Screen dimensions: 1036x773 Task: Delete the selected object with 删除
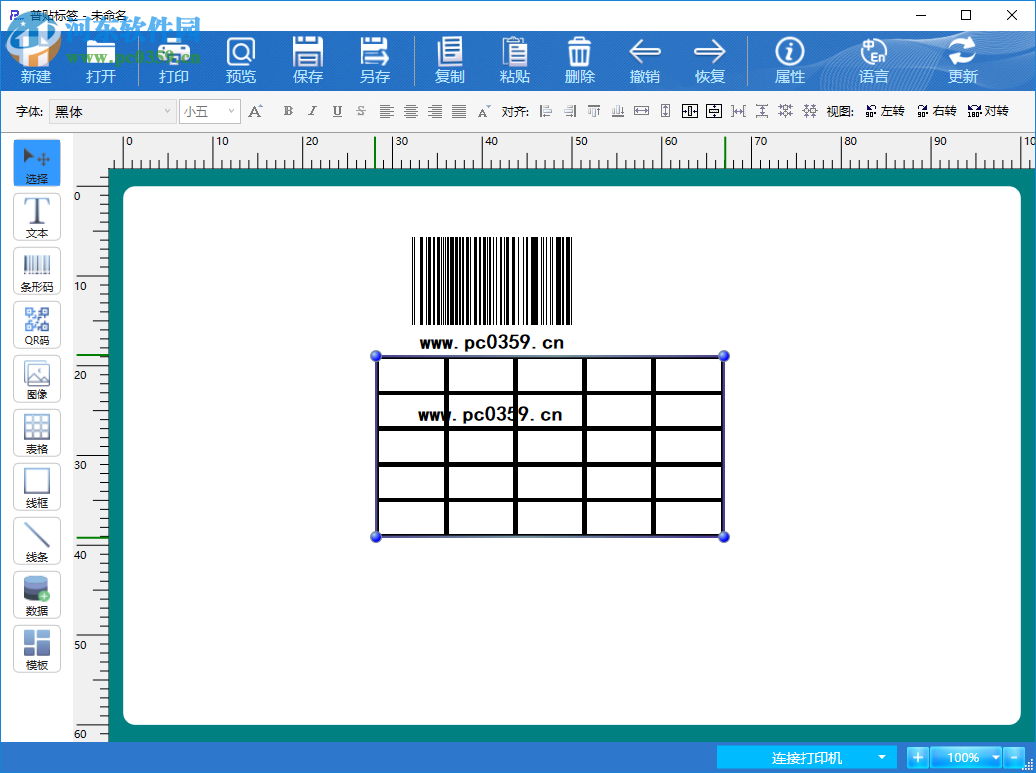point(579,60)
